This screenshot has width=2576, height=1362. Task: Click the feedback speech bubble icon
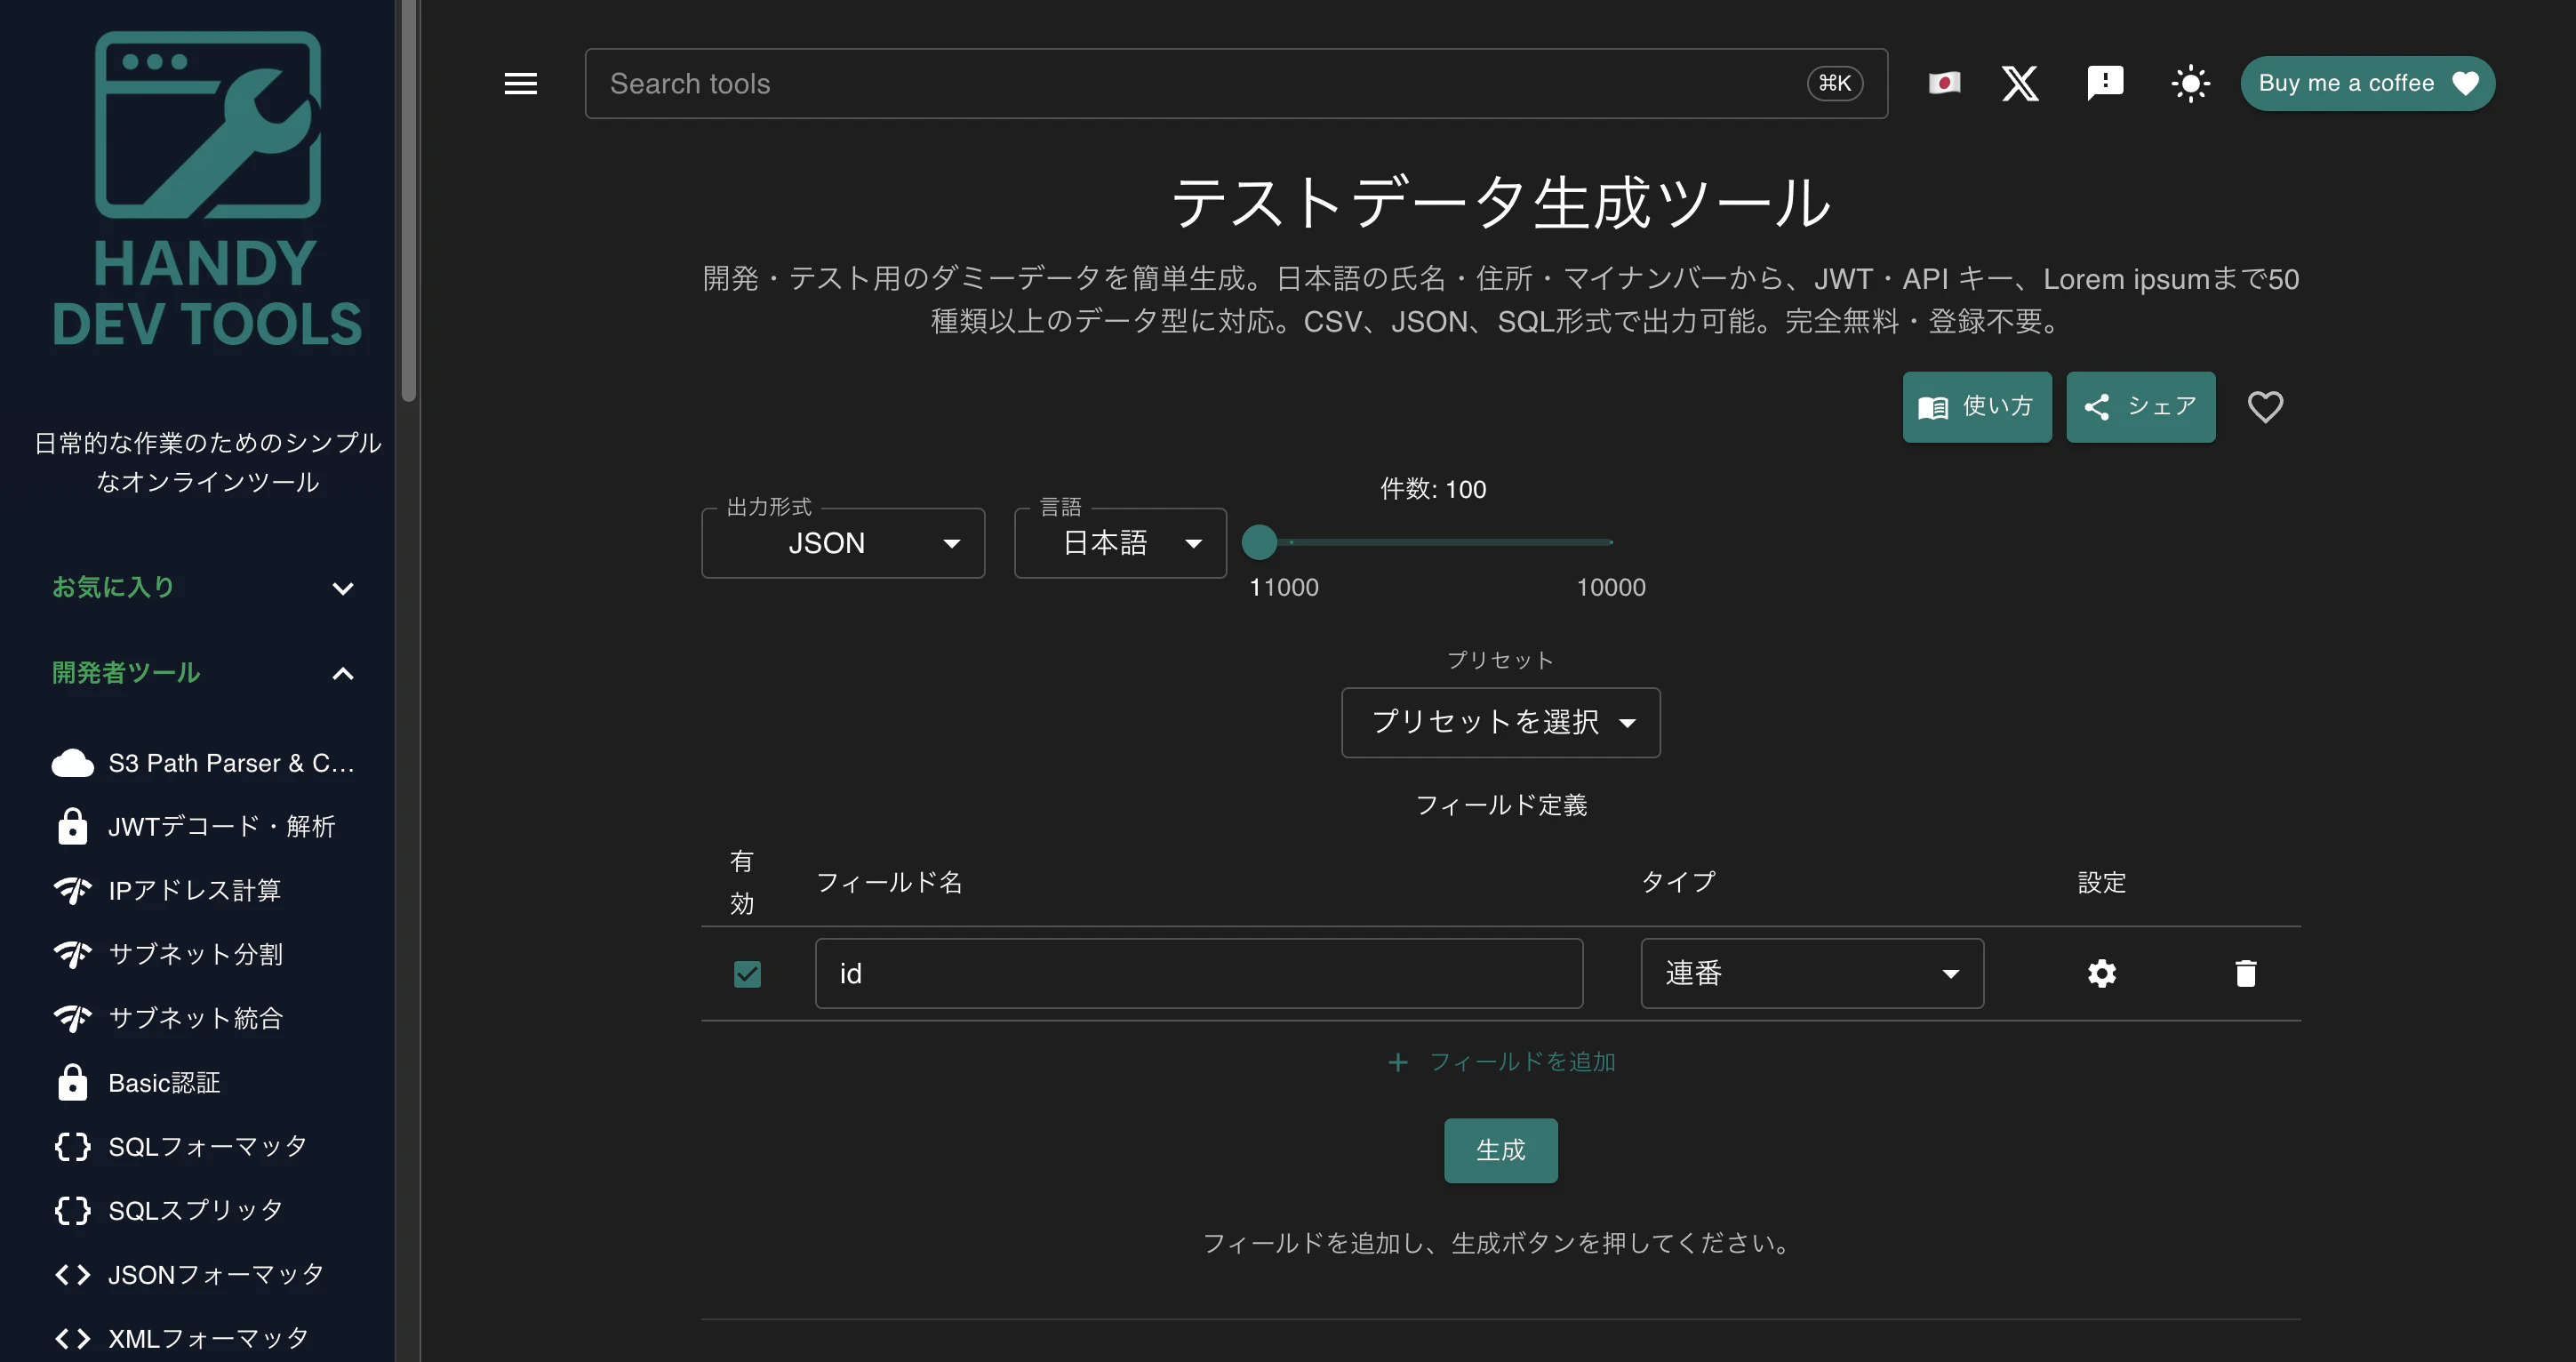(2105, 83)
